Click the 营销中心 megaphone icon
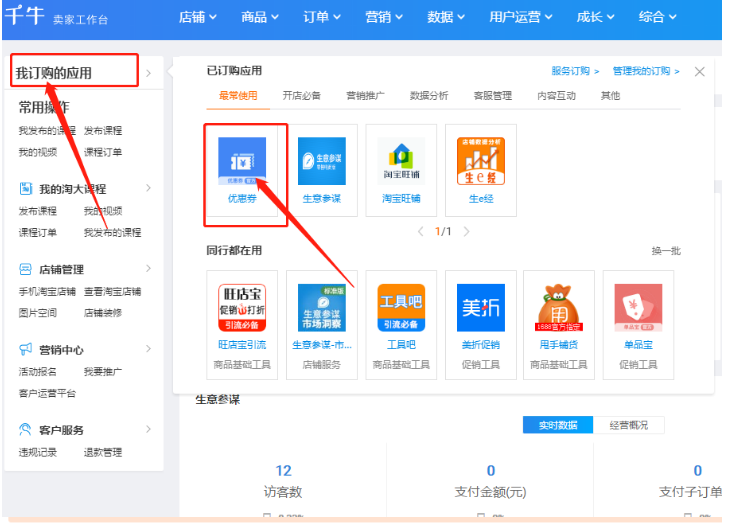The width and height of the screenshot is (732, 524). click(x=26, y=349)
